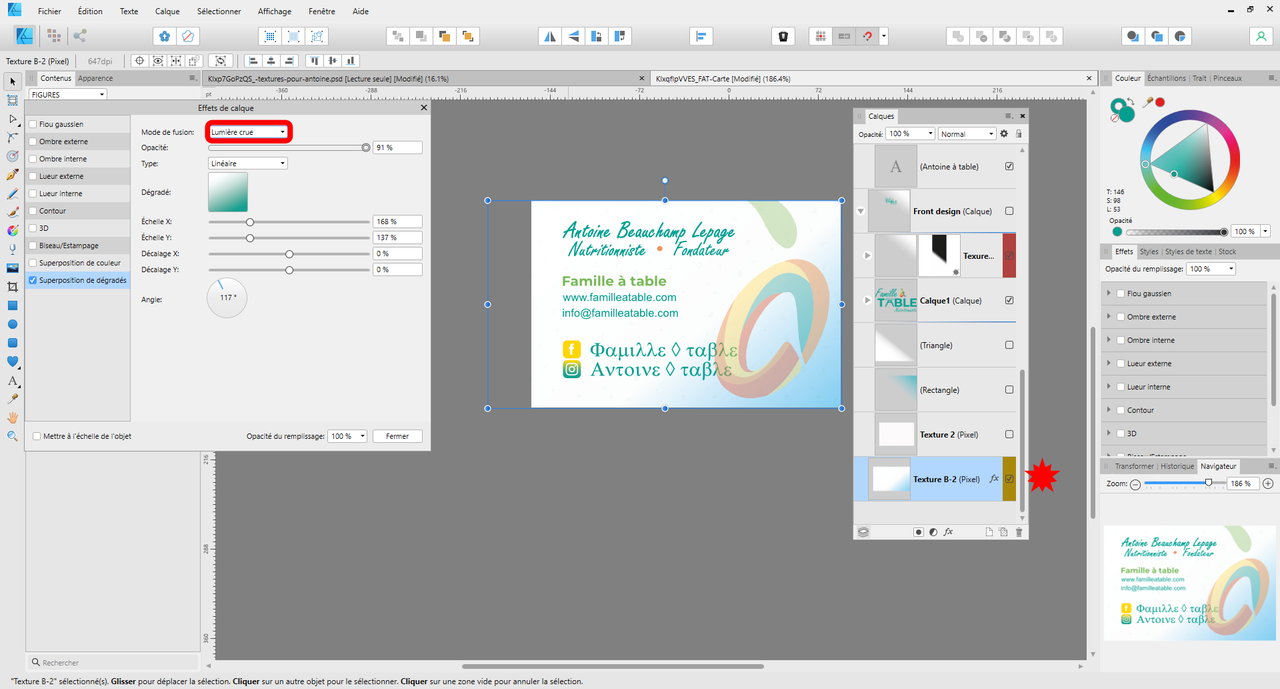Image resolution: width=1280 pixels, height=689 pixels.
Task: Select the Transparency glass tool
Action: click(x=13, y=249)
